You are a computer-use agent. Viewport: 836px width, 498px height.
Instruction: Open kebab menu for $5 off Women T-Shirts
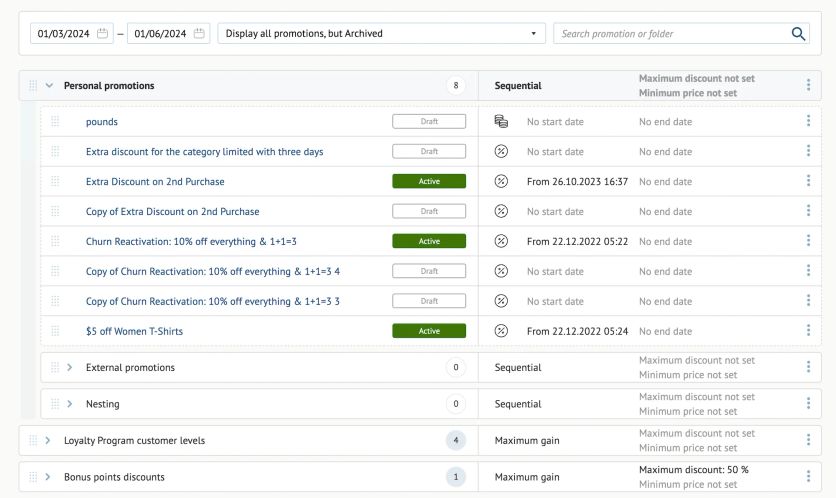pos(808,330)
